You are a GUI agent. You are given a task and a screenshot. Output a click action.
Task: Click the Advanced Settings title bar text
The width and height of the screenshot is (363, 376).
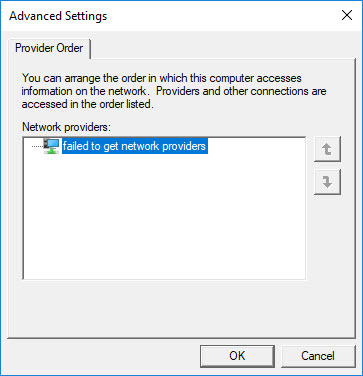[58, 16]
